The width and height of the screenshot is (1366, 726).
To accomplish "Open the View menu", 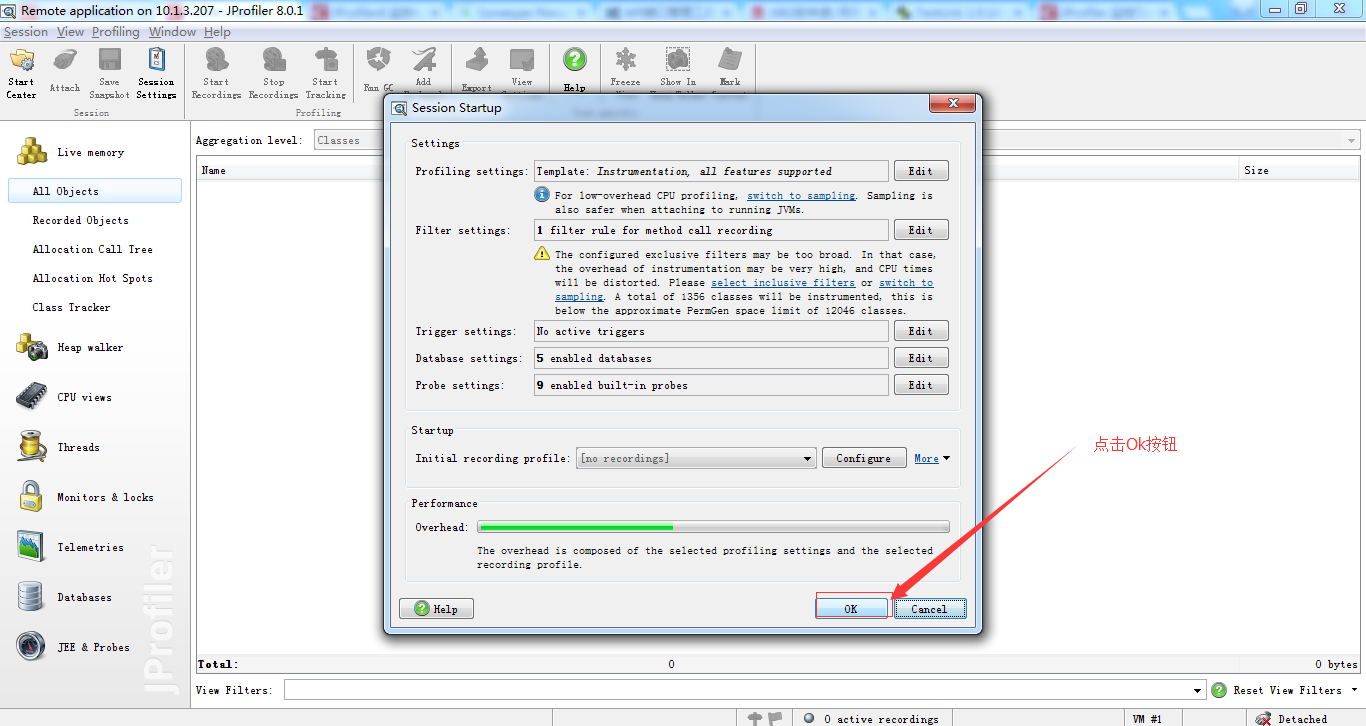I will click(70, 32).
